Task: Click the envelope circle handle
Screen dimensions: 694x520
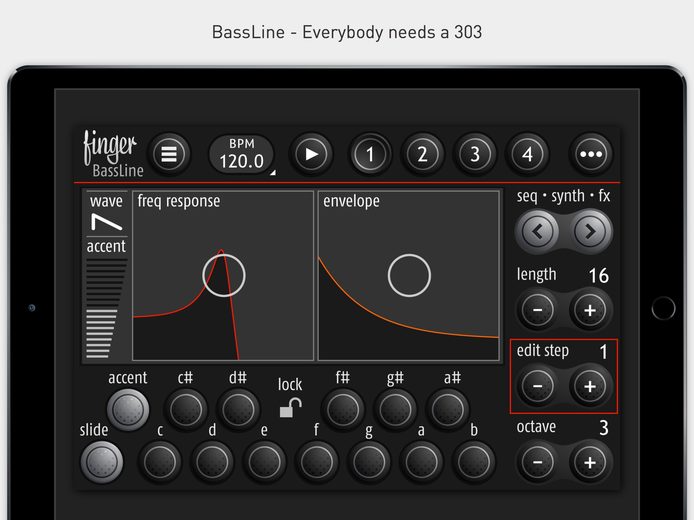Action: pos(409,275)
